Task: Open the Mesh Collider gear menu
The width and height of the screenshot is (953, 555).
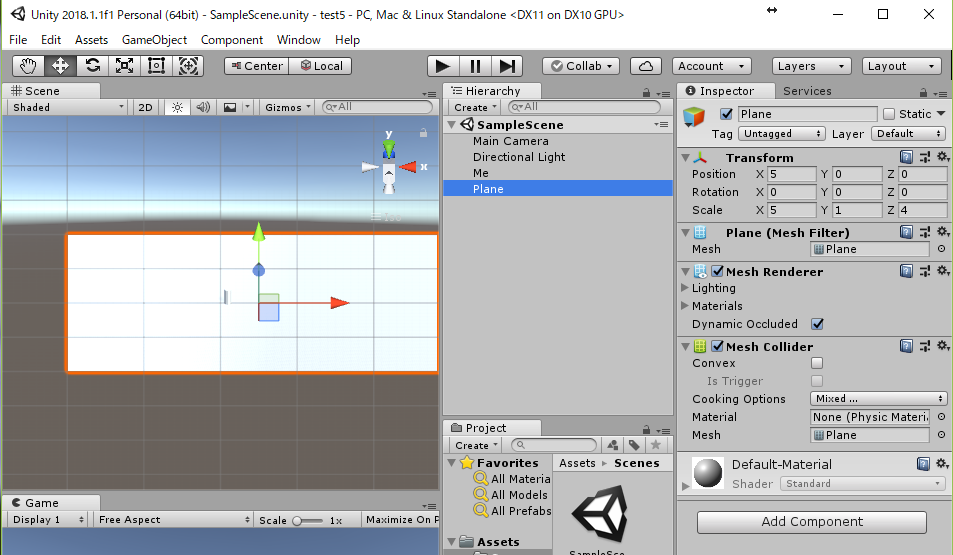Action: point(943,345)
